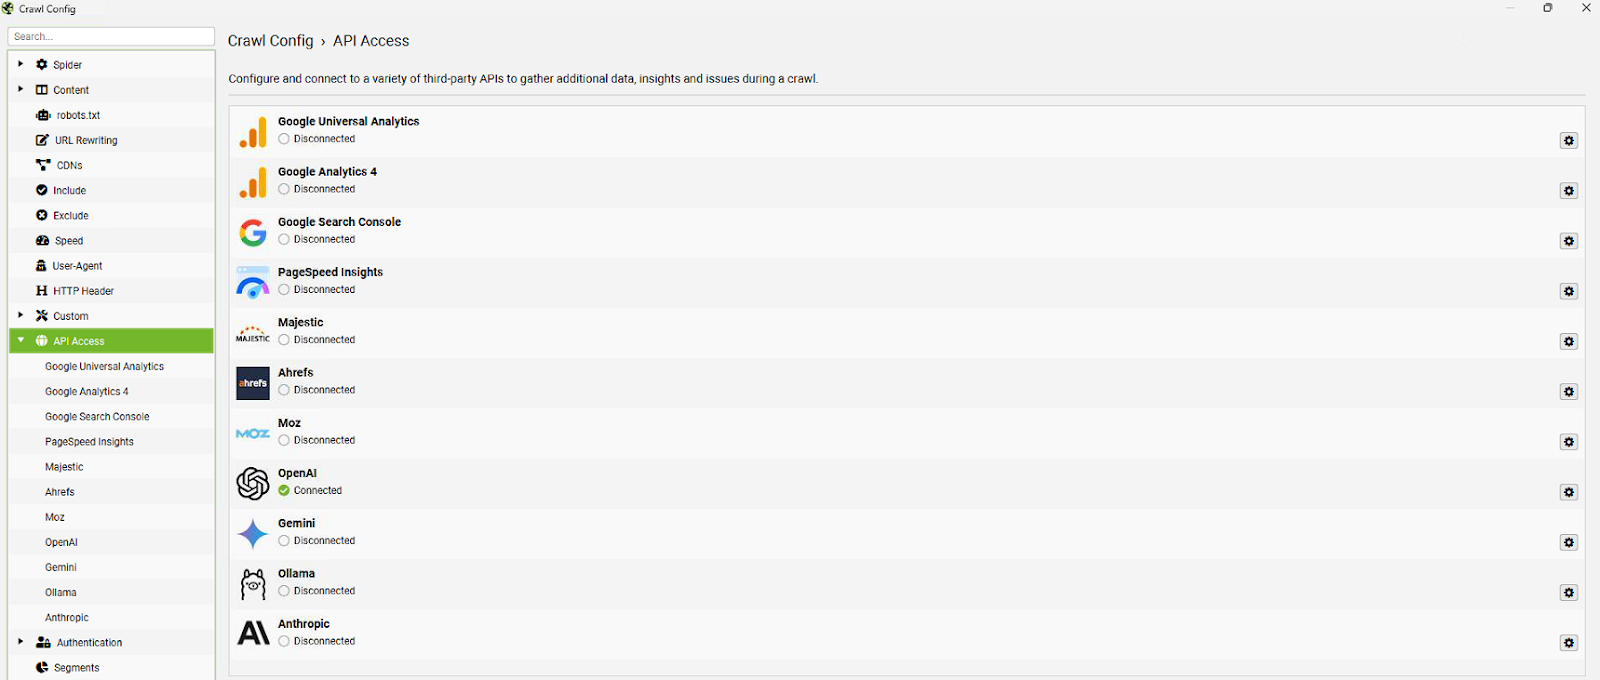Screen dimensions: 1600x680
Task: Open settings gear for Google Universal Analytics
Action: click(1568, 141)
